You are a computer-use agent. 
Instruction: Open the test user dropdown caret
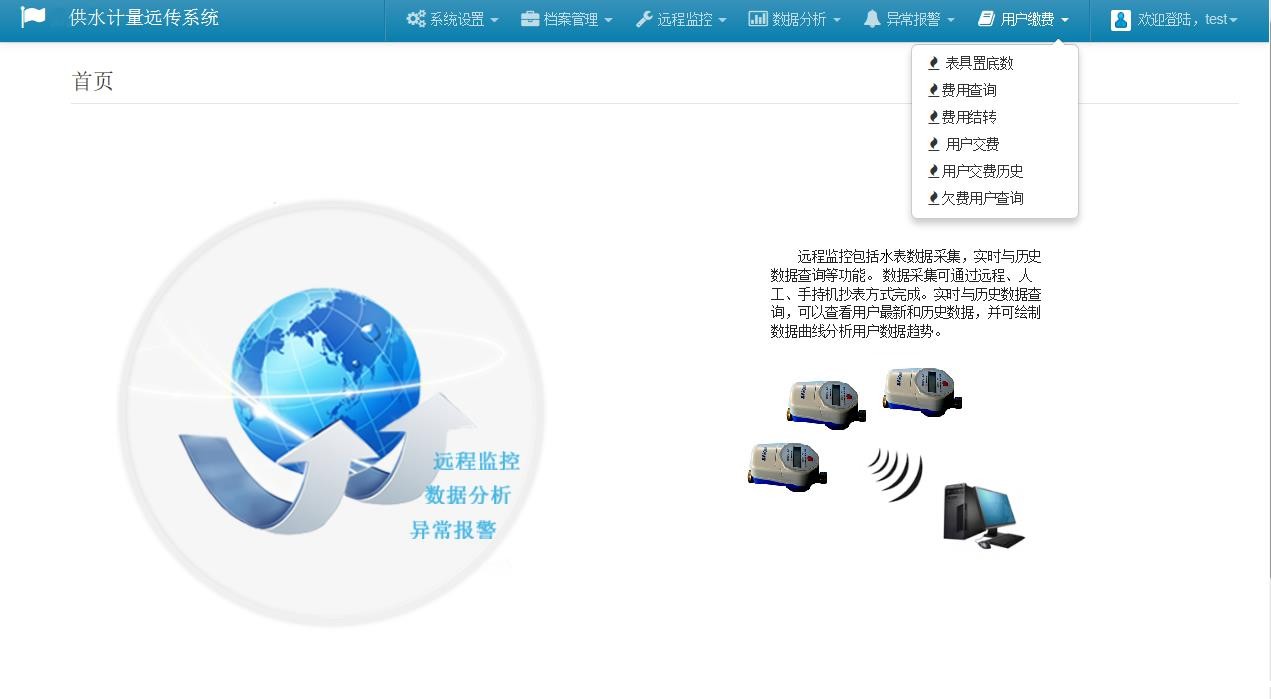[x=1233, y=21]
